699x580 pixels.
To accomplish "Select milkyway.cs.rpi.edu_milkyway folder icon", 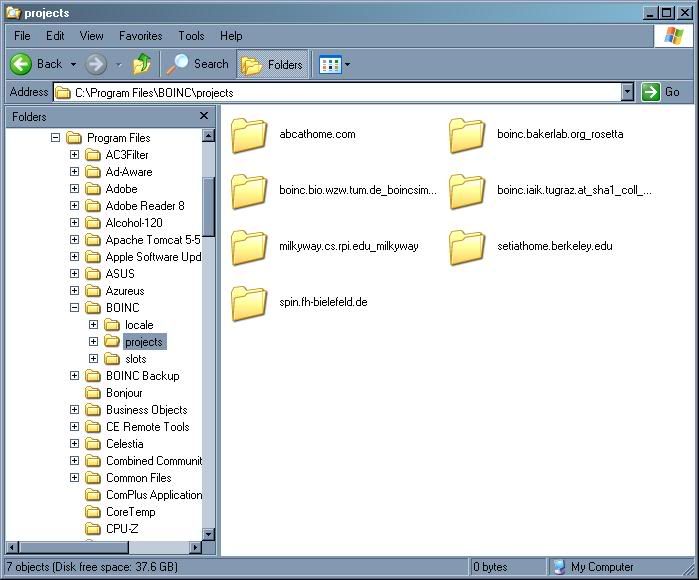I will click(x=249, y=247).
